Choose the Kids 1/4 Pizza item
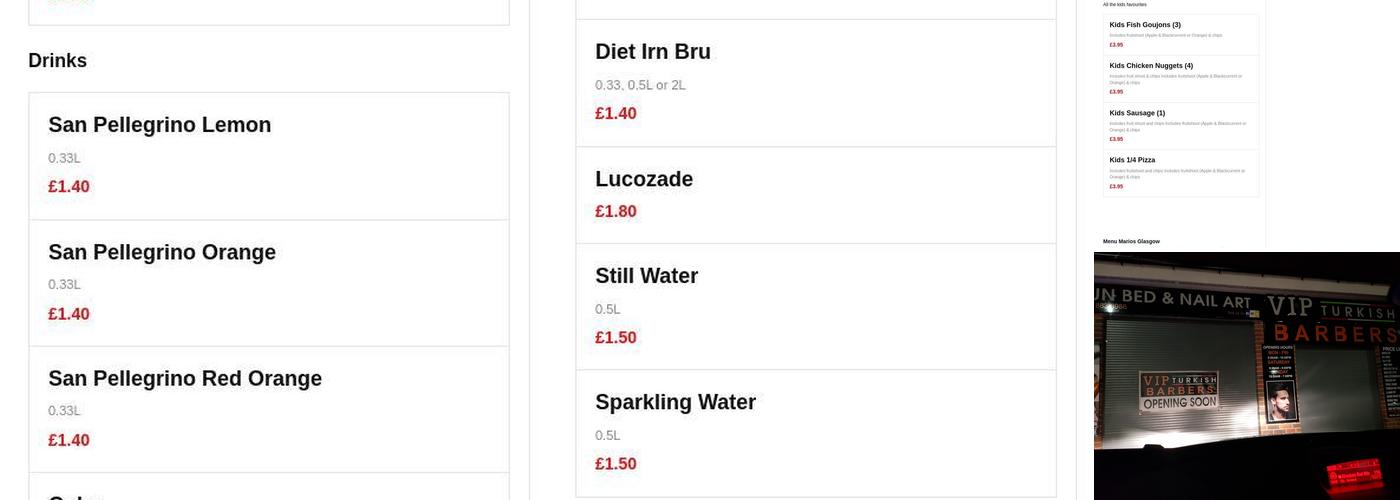1400x500 pixels. (x=1132, y=160)
